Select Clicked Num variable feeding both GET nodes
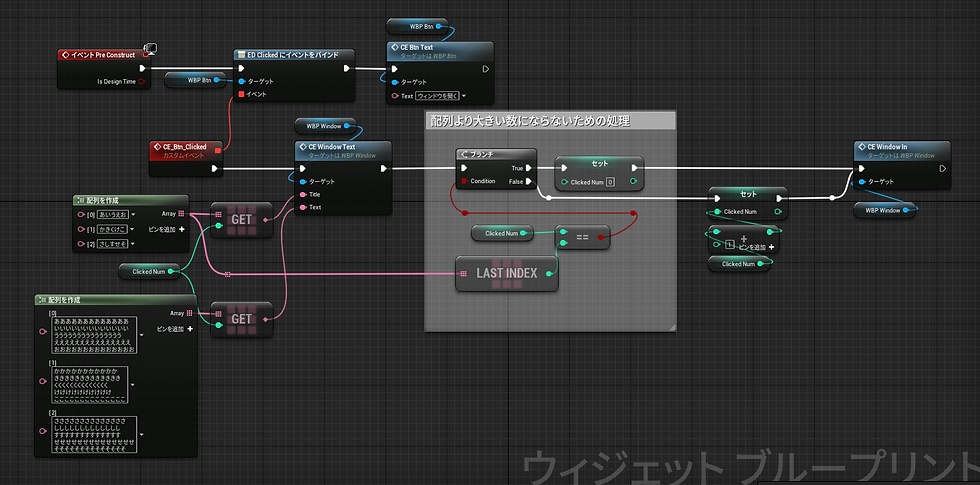The width and height of the screenshot is (980, 485). (149, 271)
